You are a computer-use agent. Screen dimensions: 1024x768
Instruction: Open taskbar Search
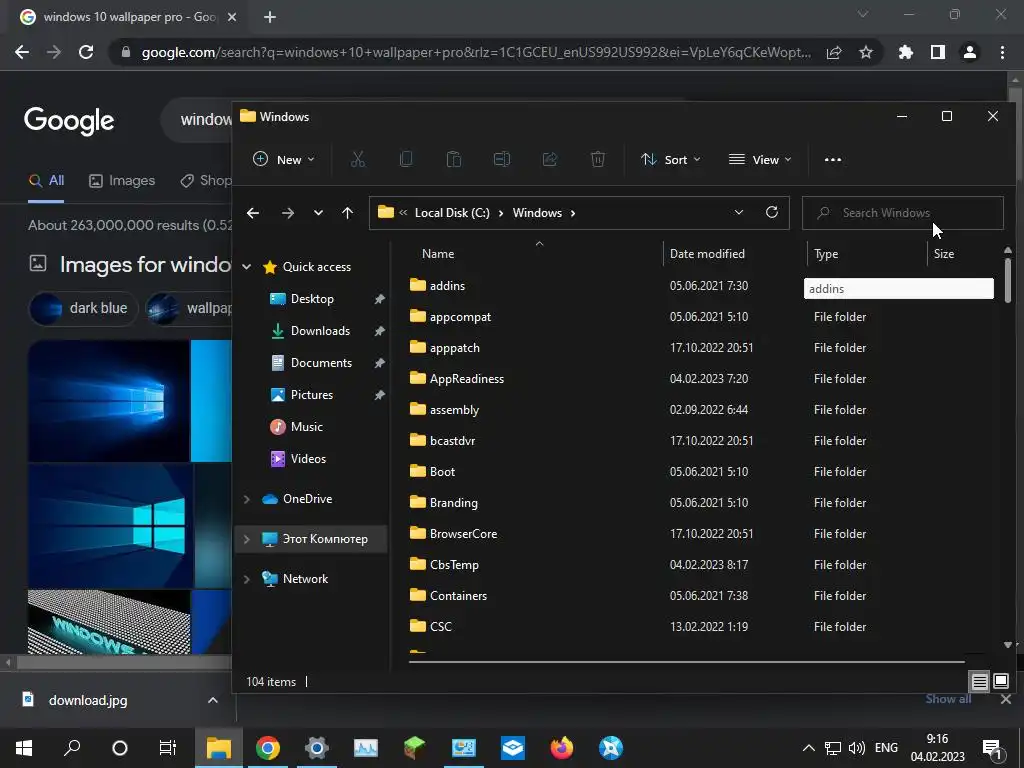(x=72, y=748)
